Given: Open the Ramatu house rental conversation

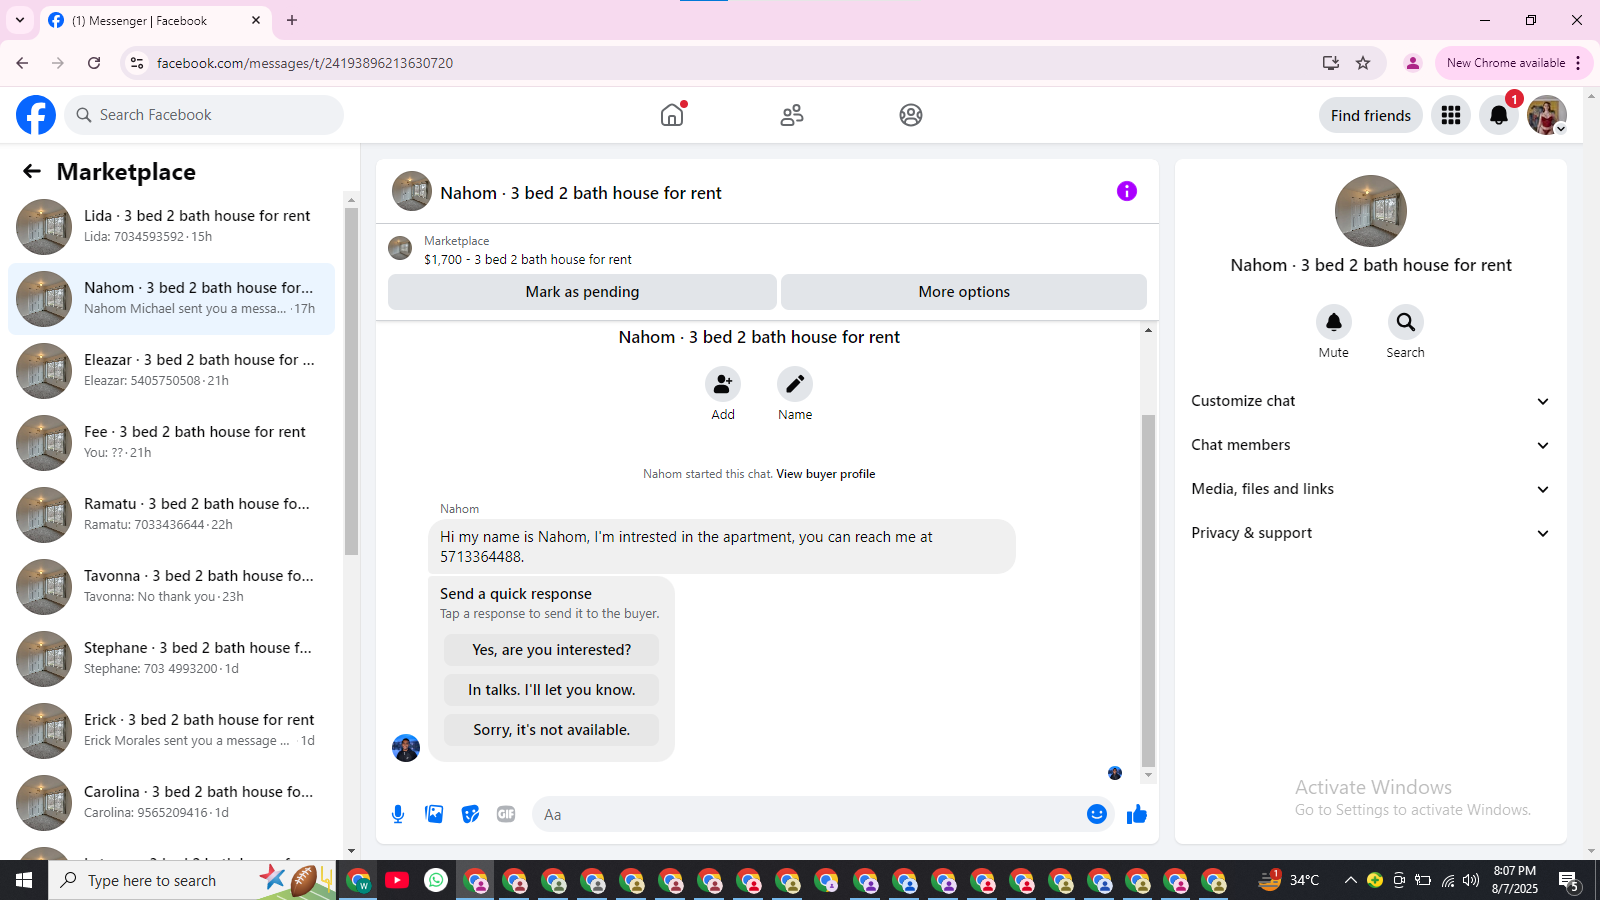Looking at the screenshot, I should pos(172,515).
